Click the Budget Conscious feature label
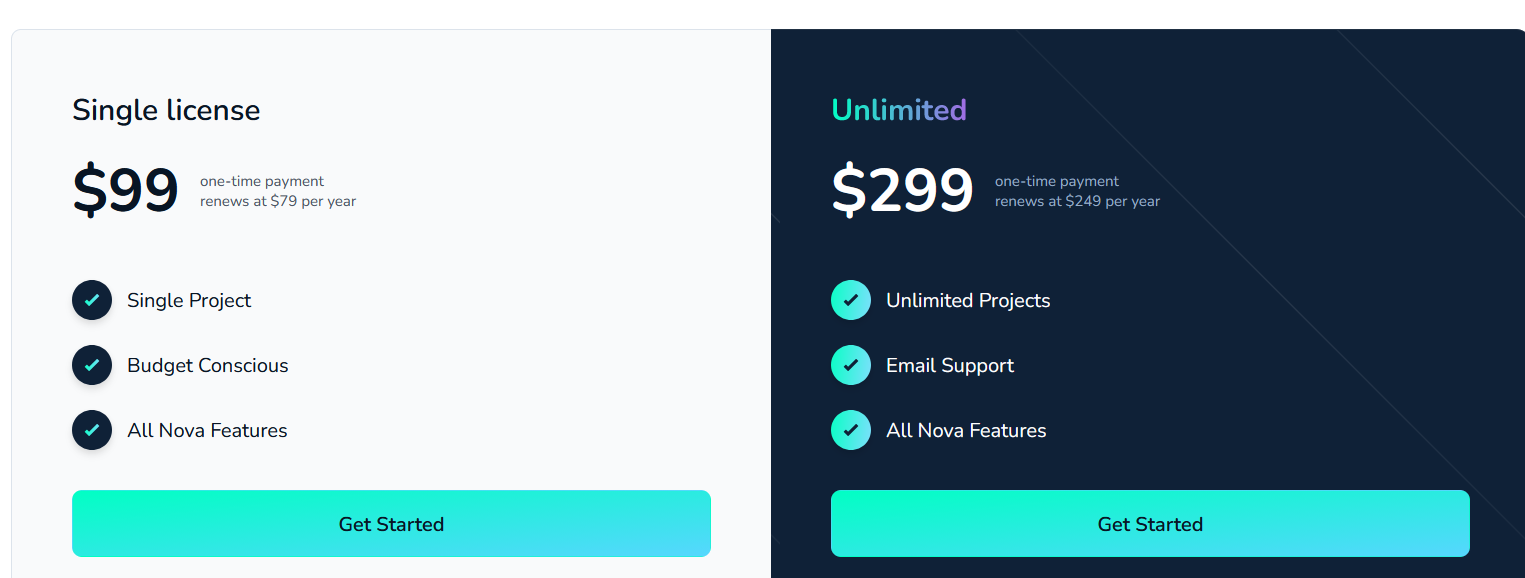Screen dimensions: 1525x578 pyautogui.click(x=207, y=365)
